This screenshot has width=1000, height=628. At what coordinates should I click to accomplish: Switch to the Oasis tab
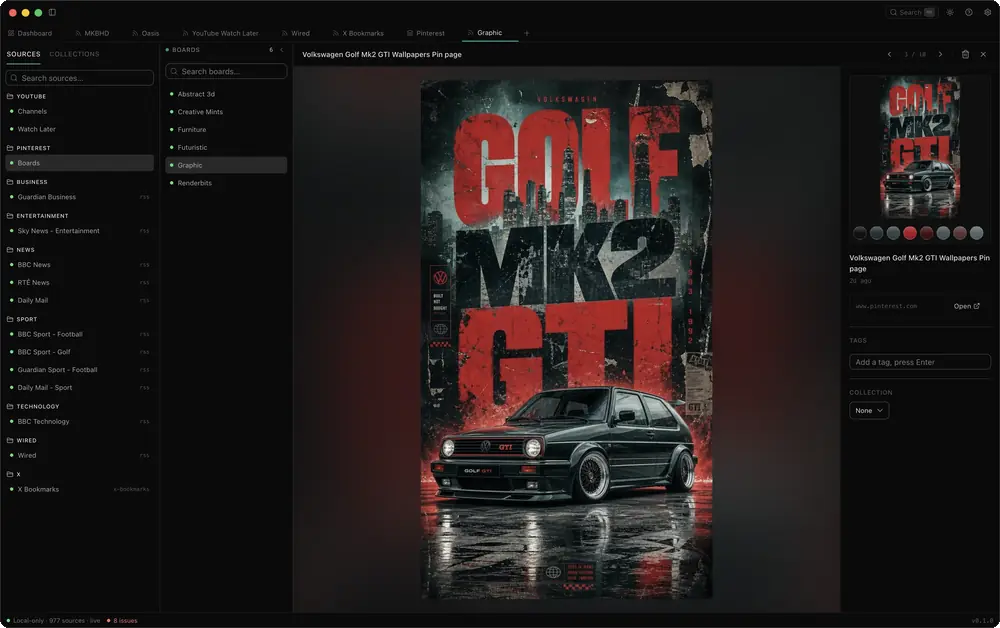[146, 33]
